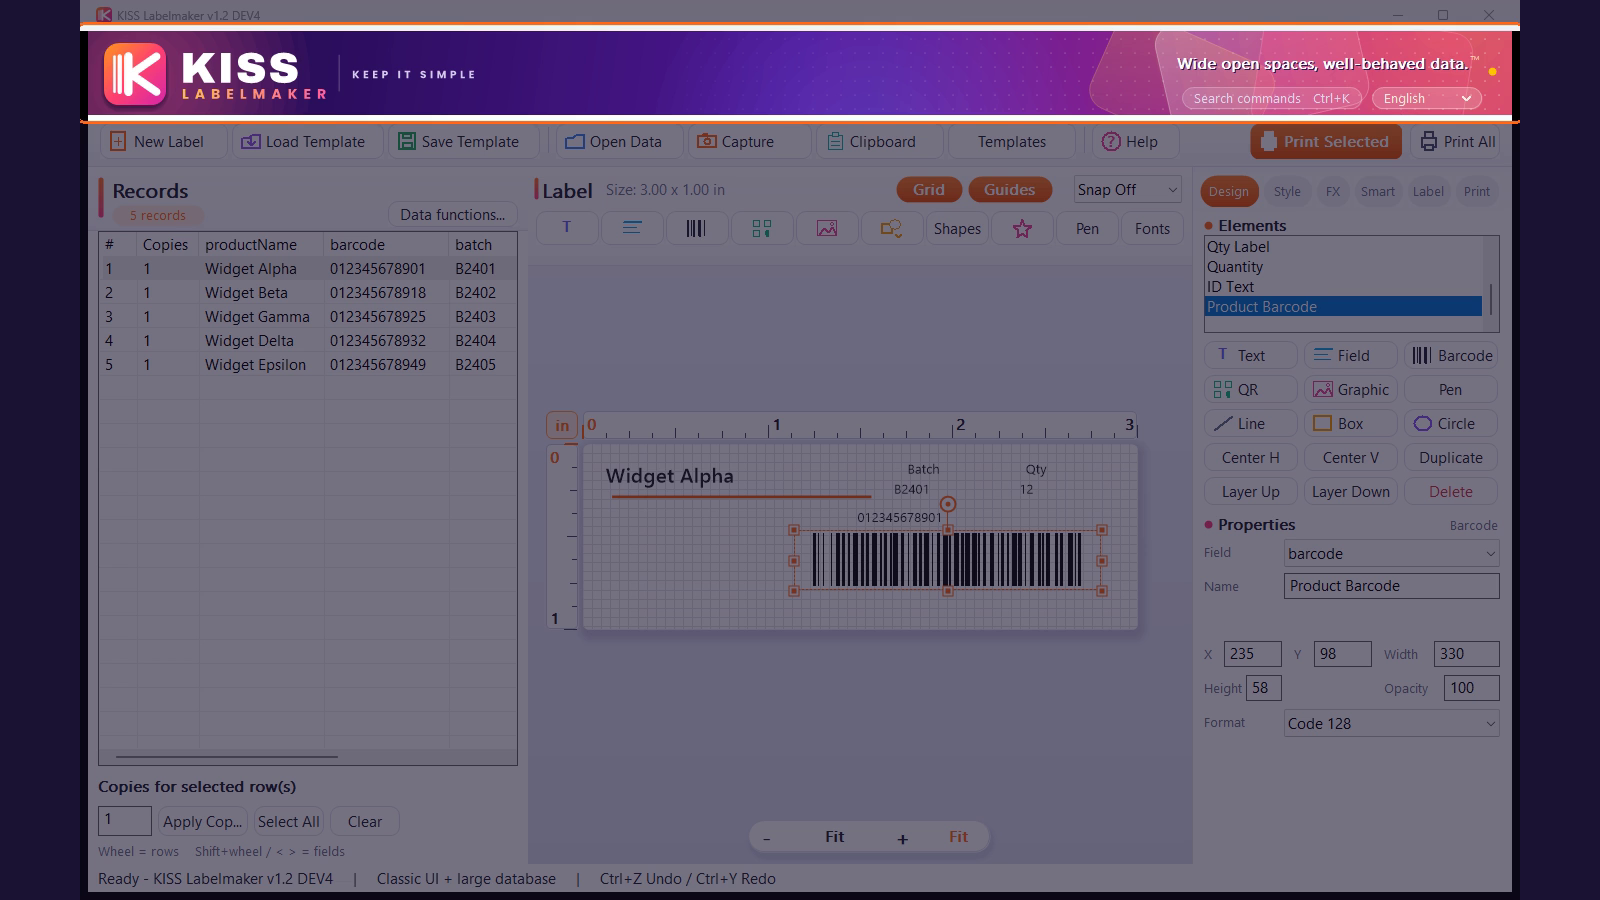Select the field lines icon in label toolbar

(x=632, y=228)
